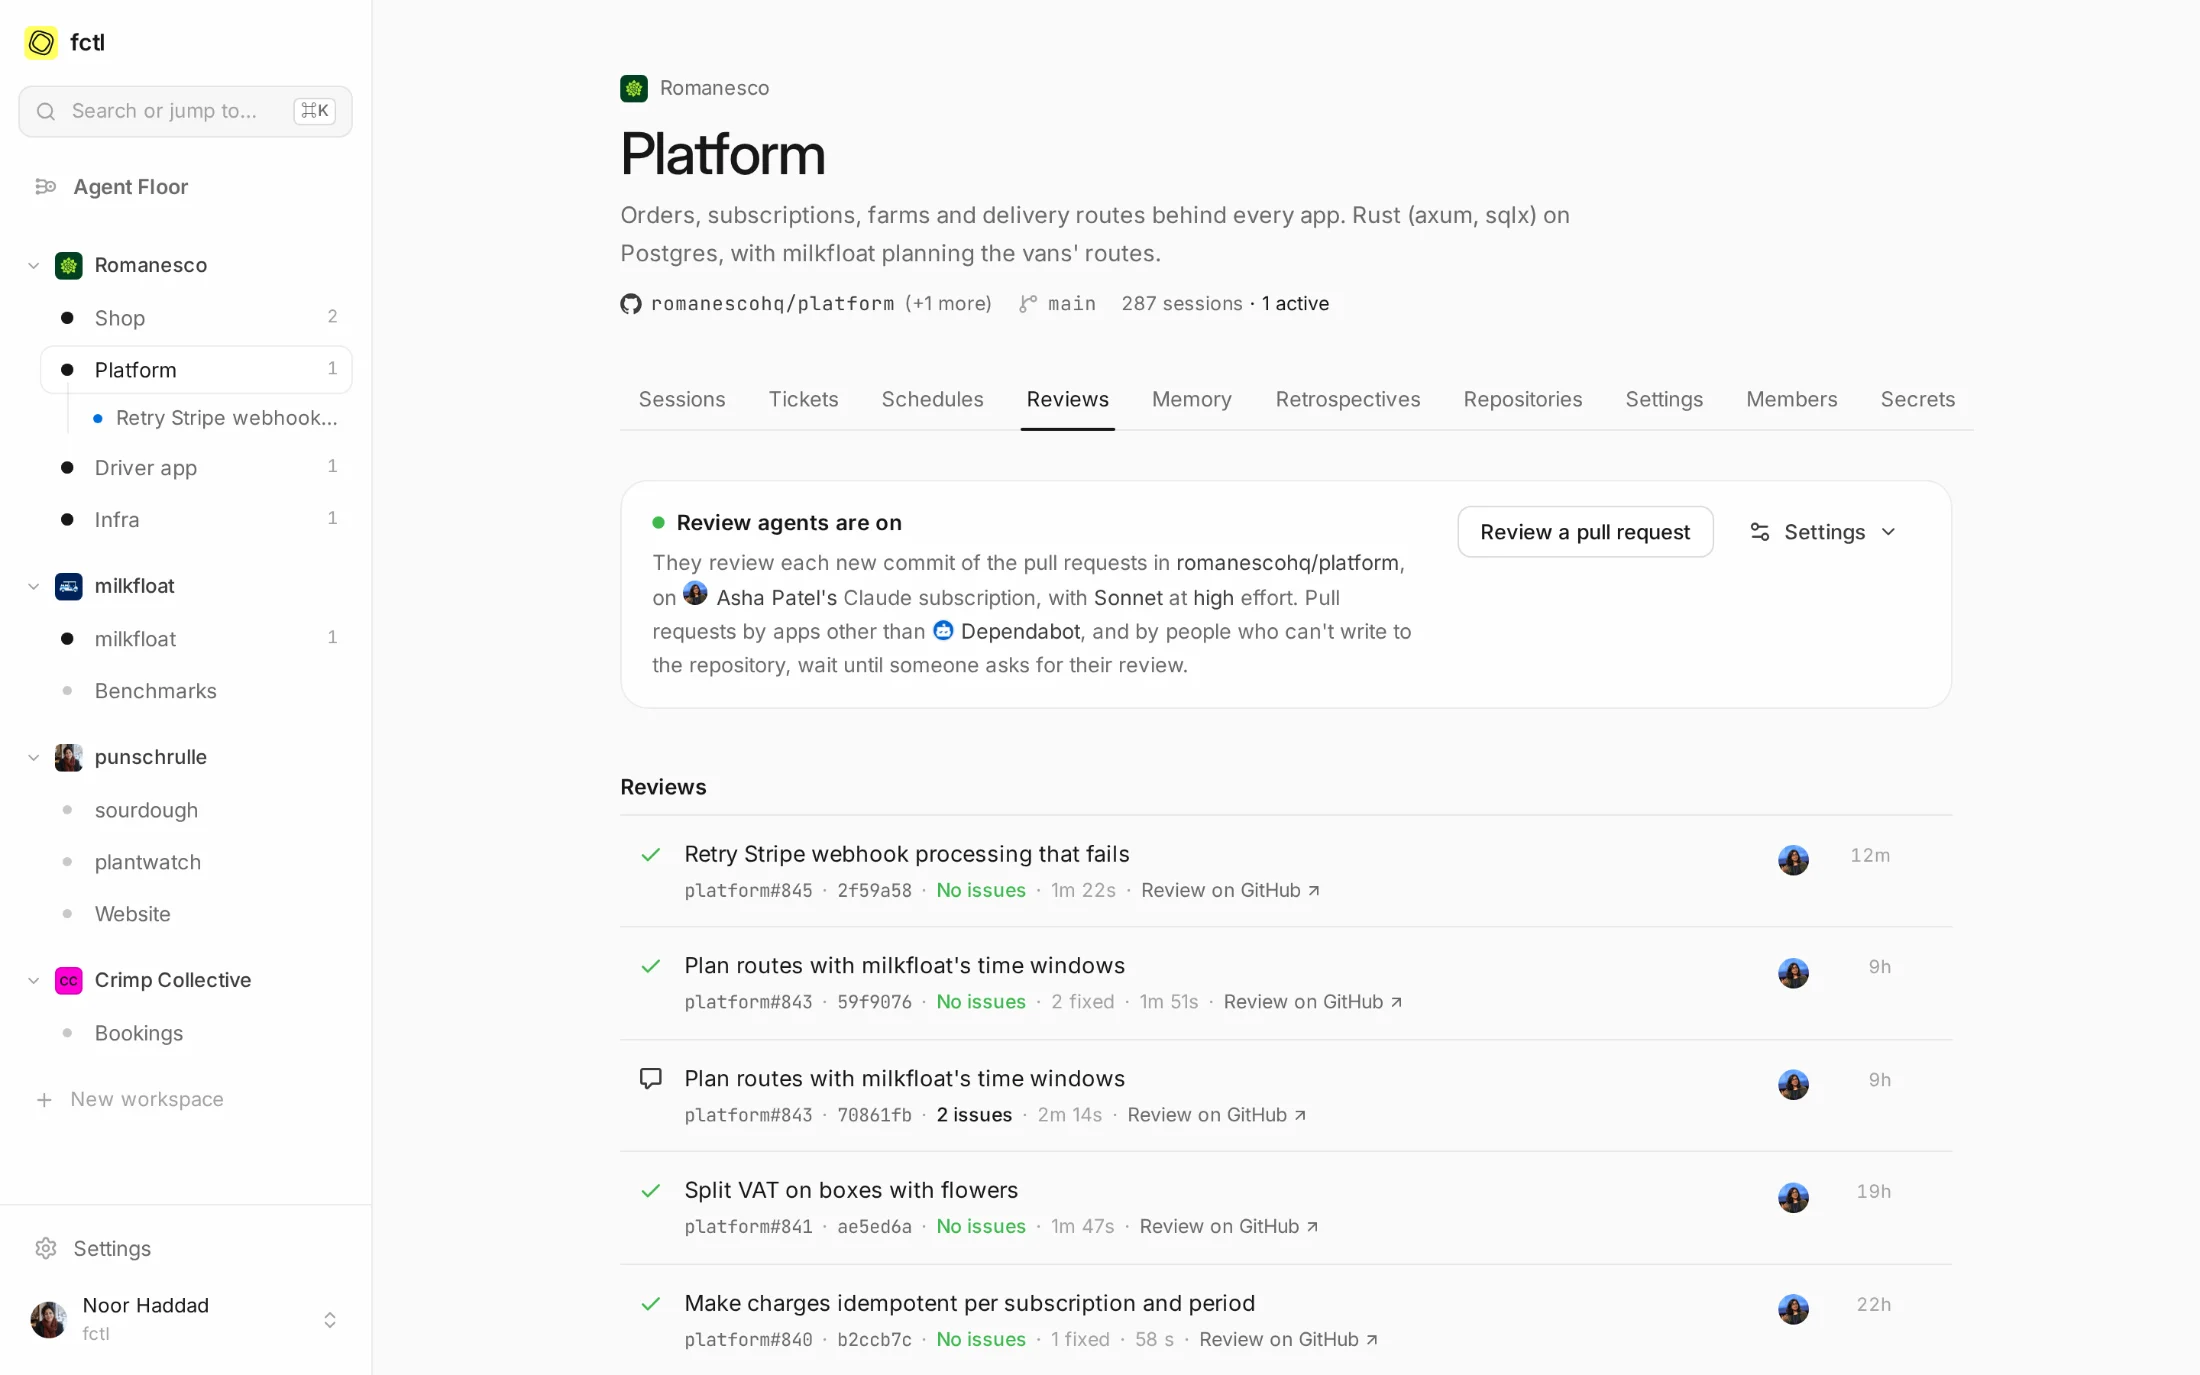This screenshot has width=2200, height=1375.
Task: Collapse the punschrulle workspace group
Action: (x=33, y=757)
